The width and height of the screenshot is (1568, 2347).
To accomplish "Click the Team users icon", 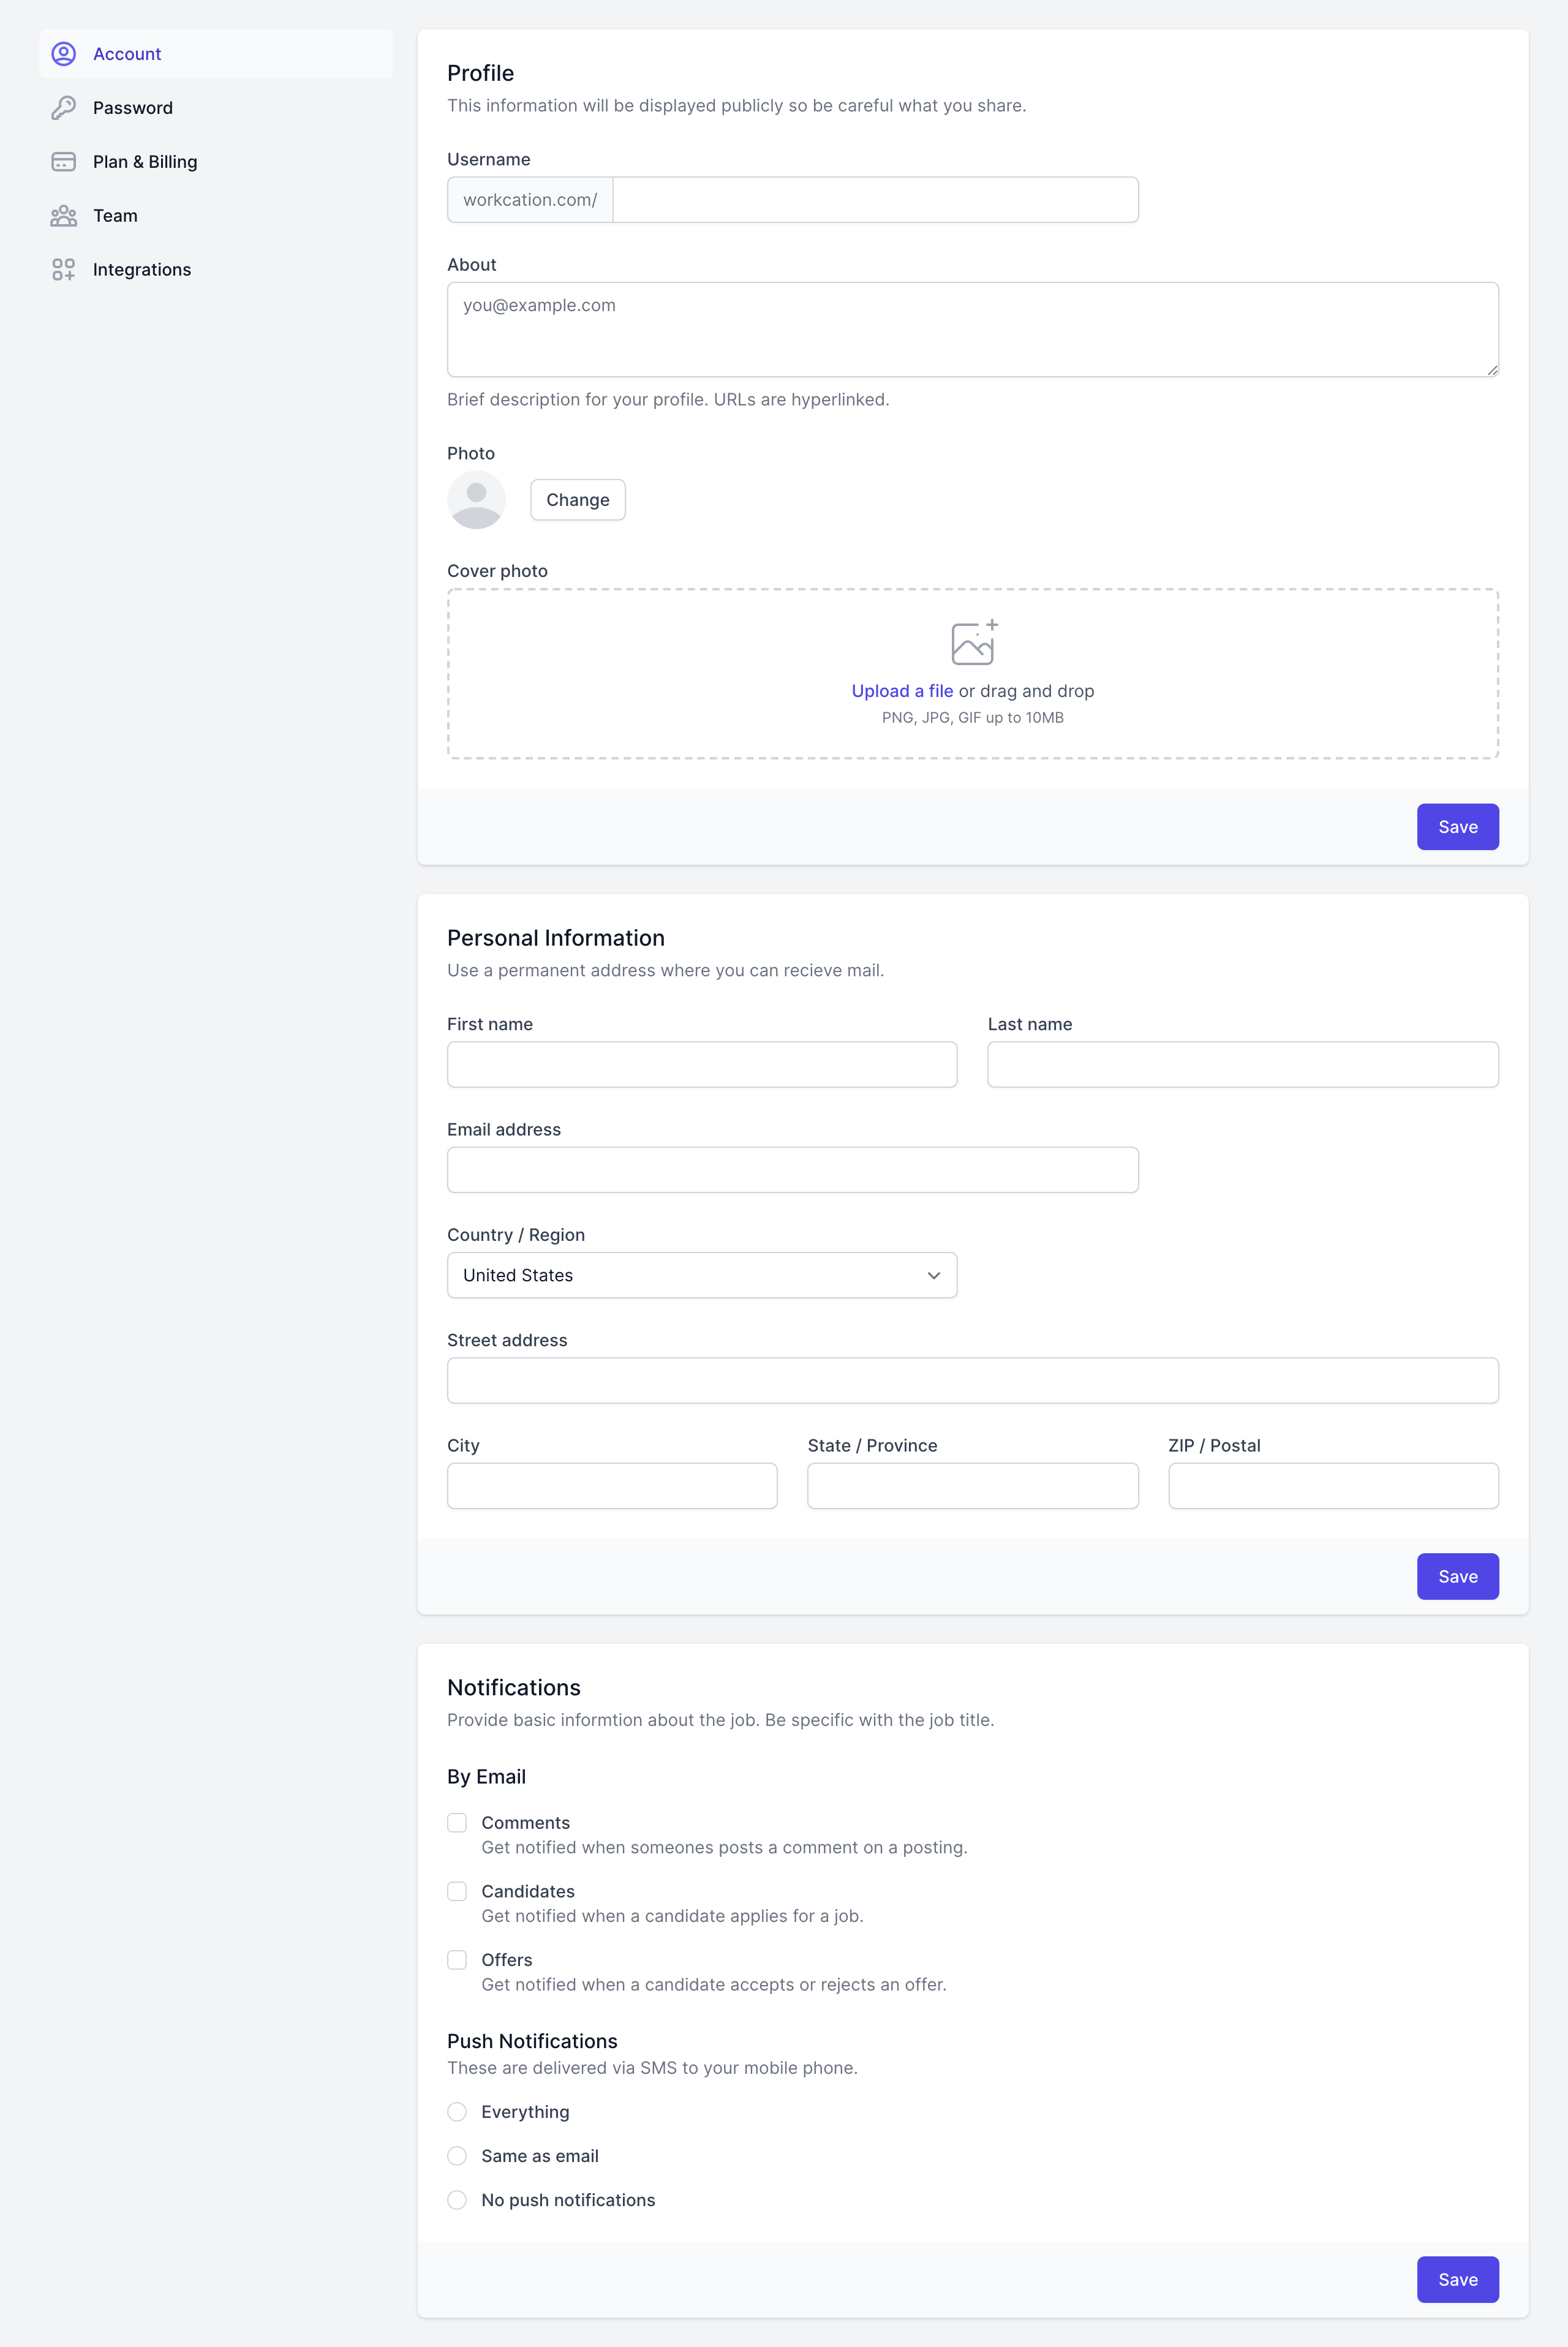I will coord(63,216).
